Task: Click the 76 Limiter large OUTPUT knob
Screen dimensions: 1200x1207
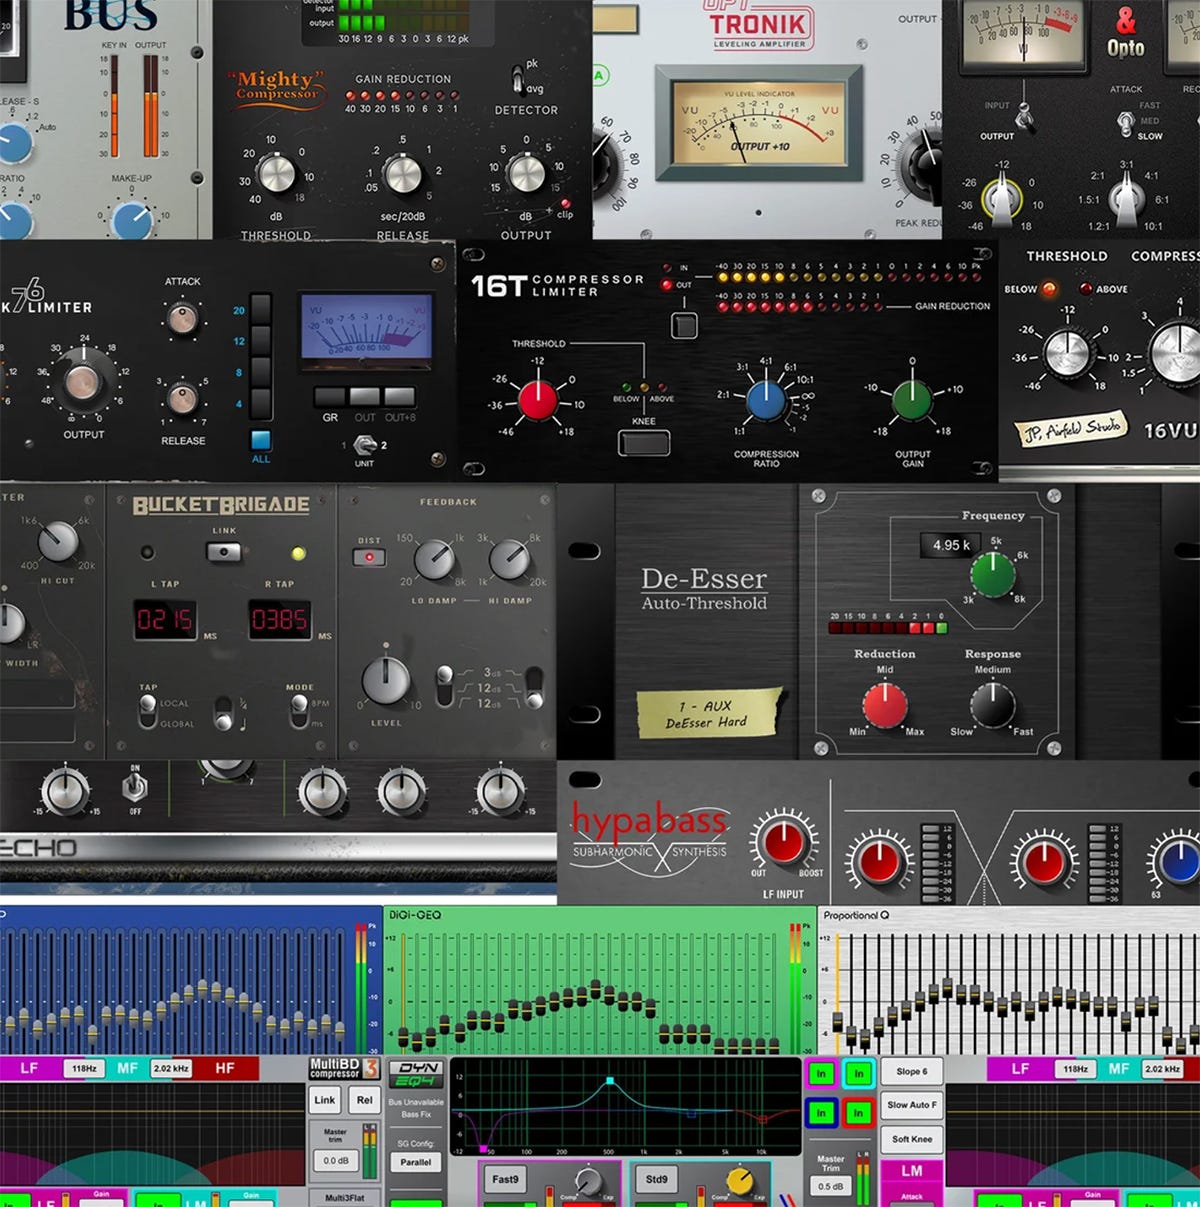Action: pos(83,382)
